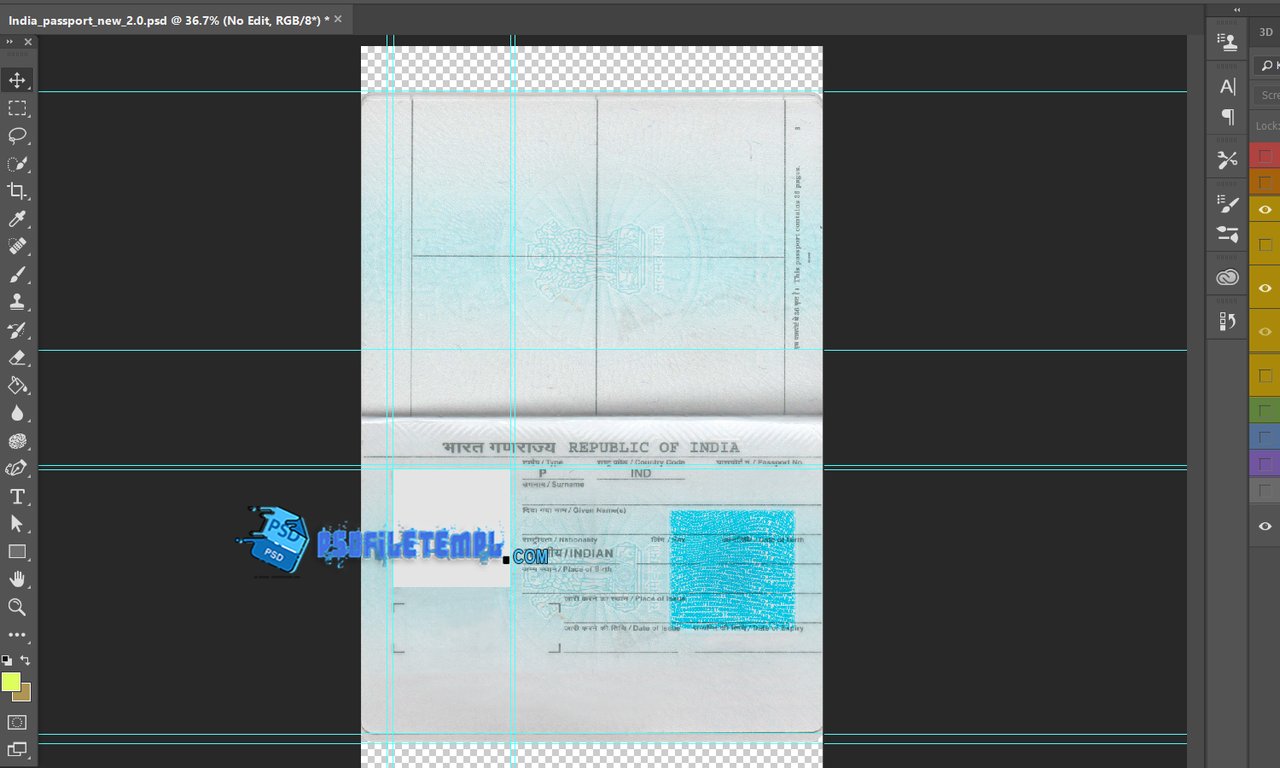
Task: Click the cyan fingerprint pattern on canvas
Action: (x=732, y=569)
